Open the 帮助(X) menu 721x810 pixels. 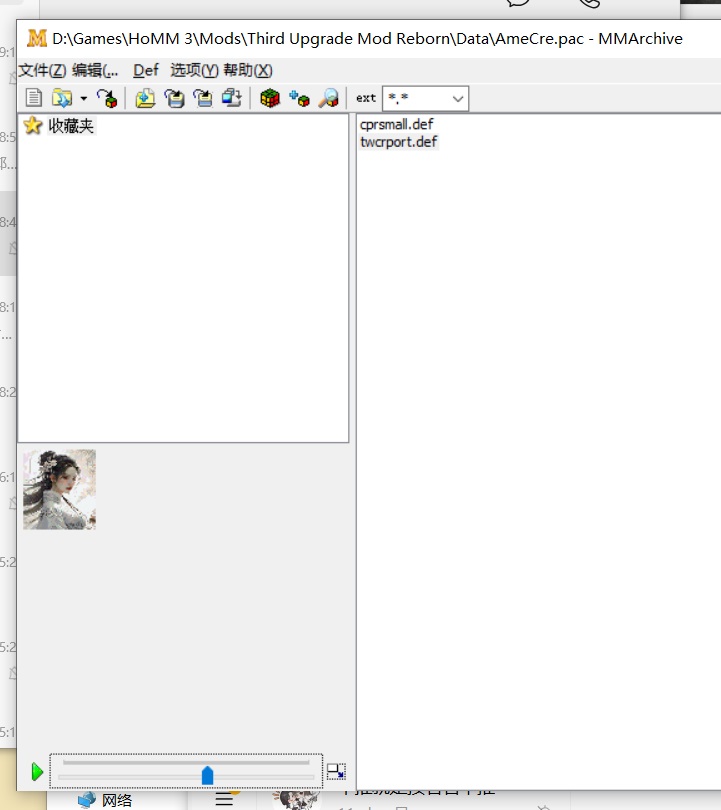[247, 70]
